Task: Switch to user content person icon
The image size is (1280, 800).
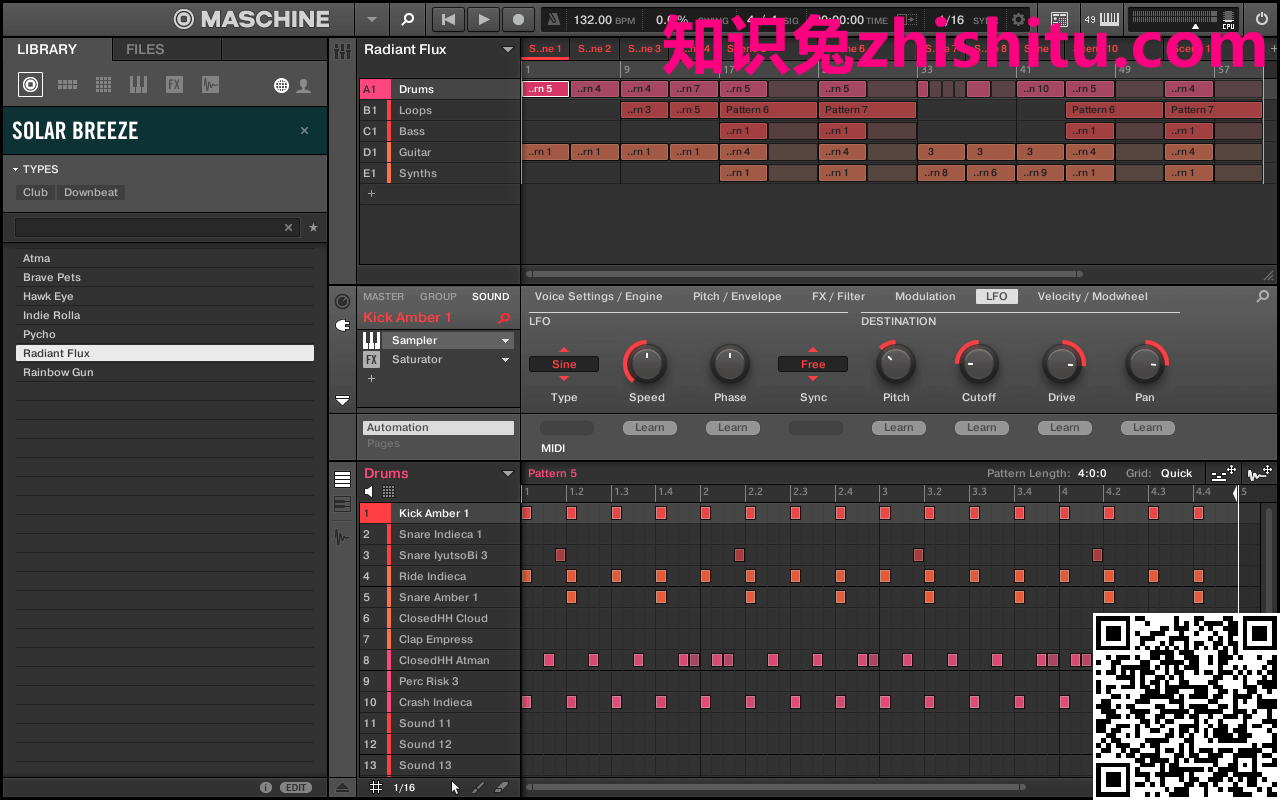Action: [304, 86]
